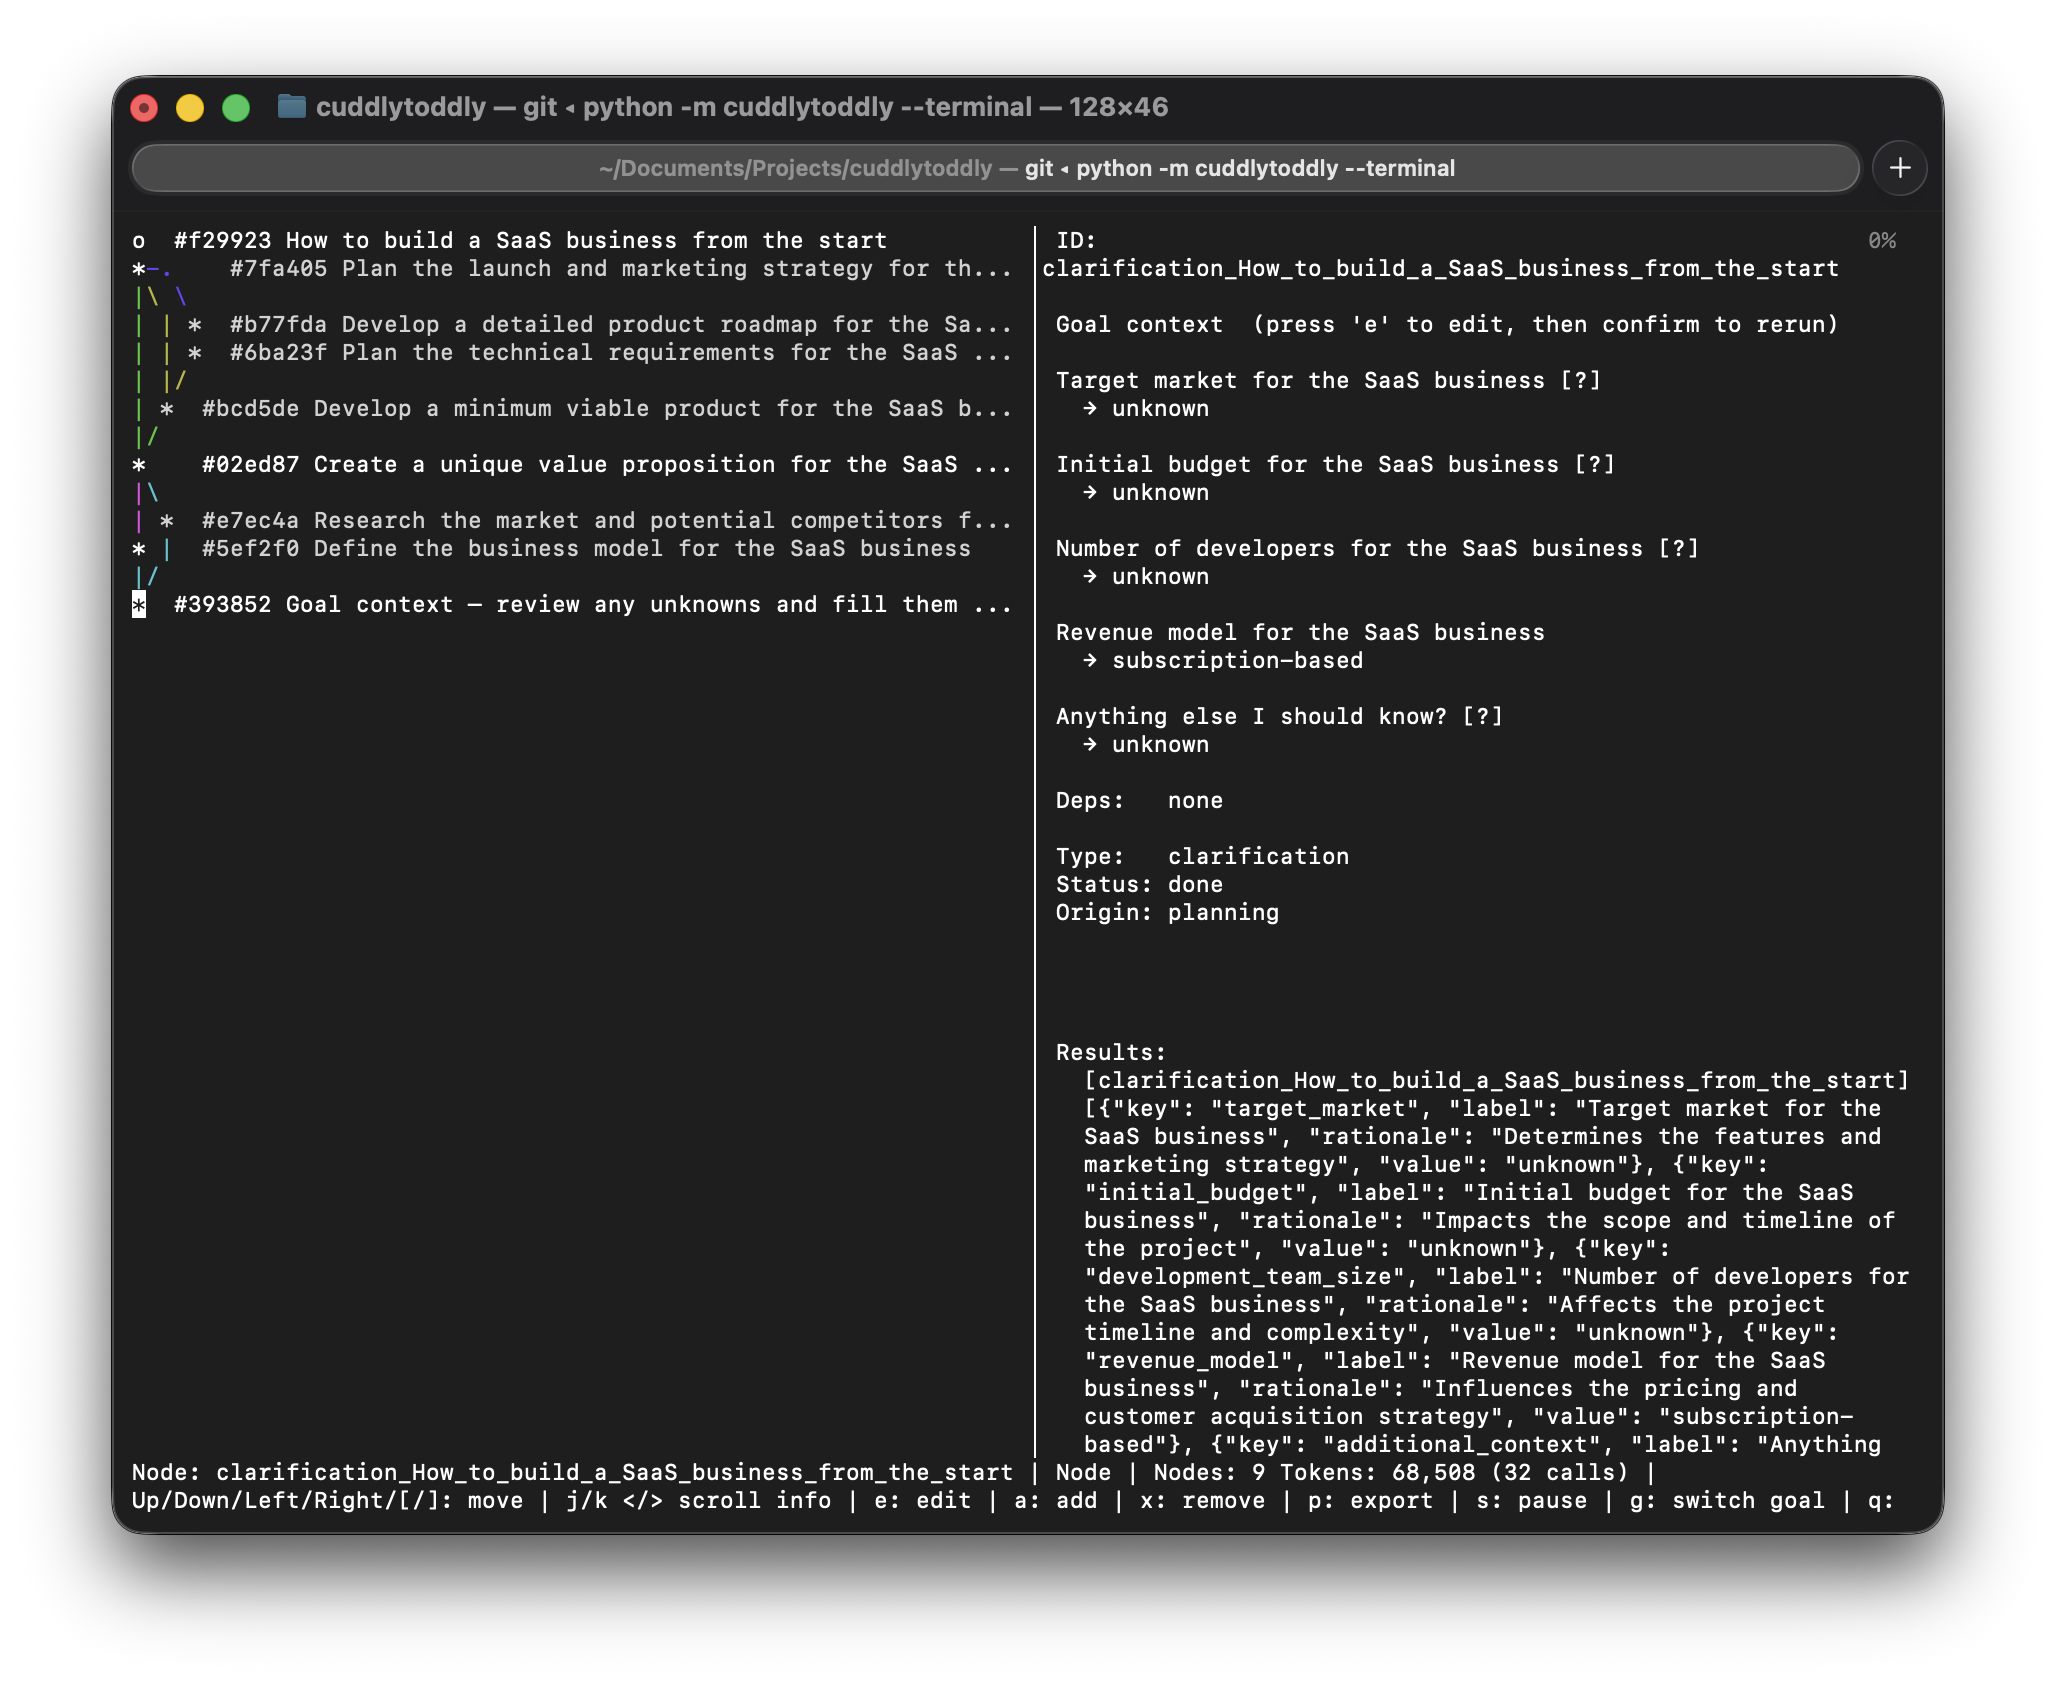Click the unknown value under Initial budget

pyautogui.click(x=1160, y=492)
